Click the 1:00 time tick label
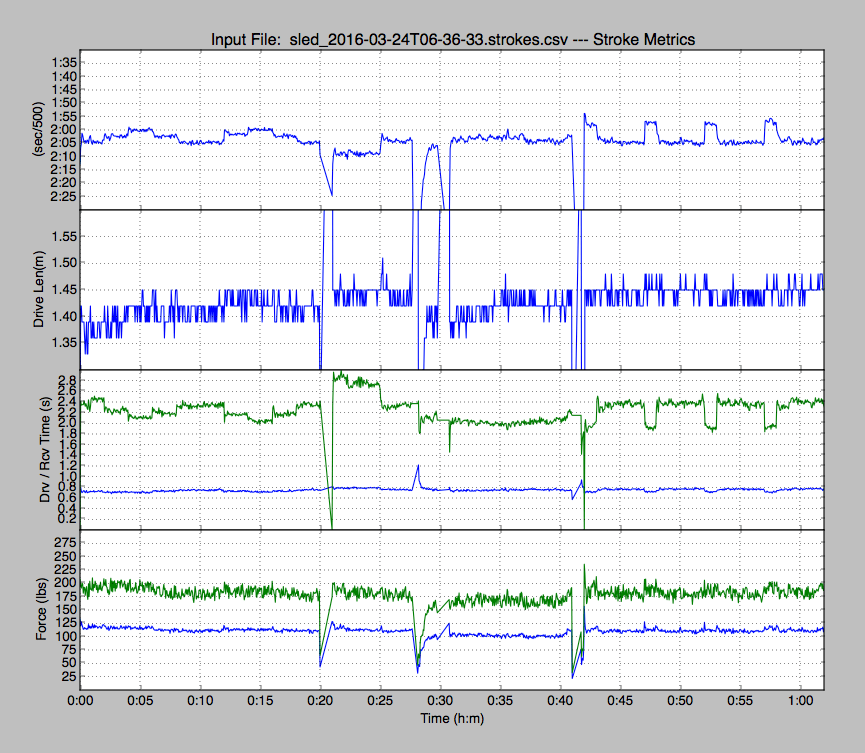Viewport: 865px width, 753px height. (800, 702)
